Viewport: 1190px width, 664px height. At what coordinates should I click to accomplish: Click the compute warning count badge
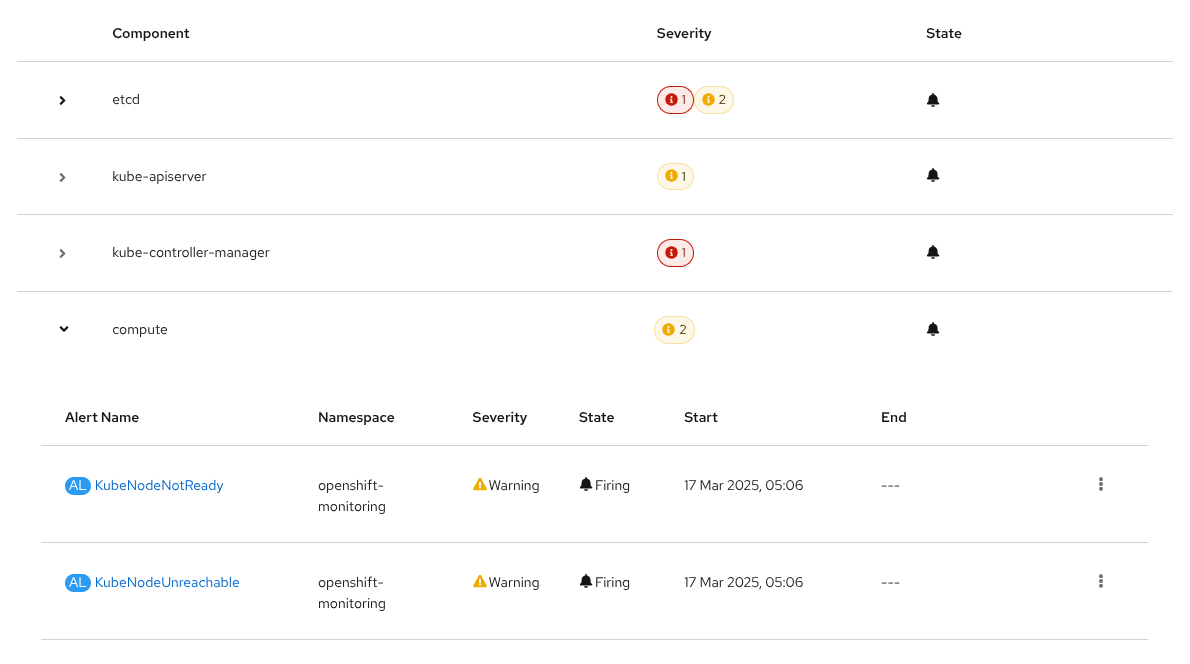point(674,330)
